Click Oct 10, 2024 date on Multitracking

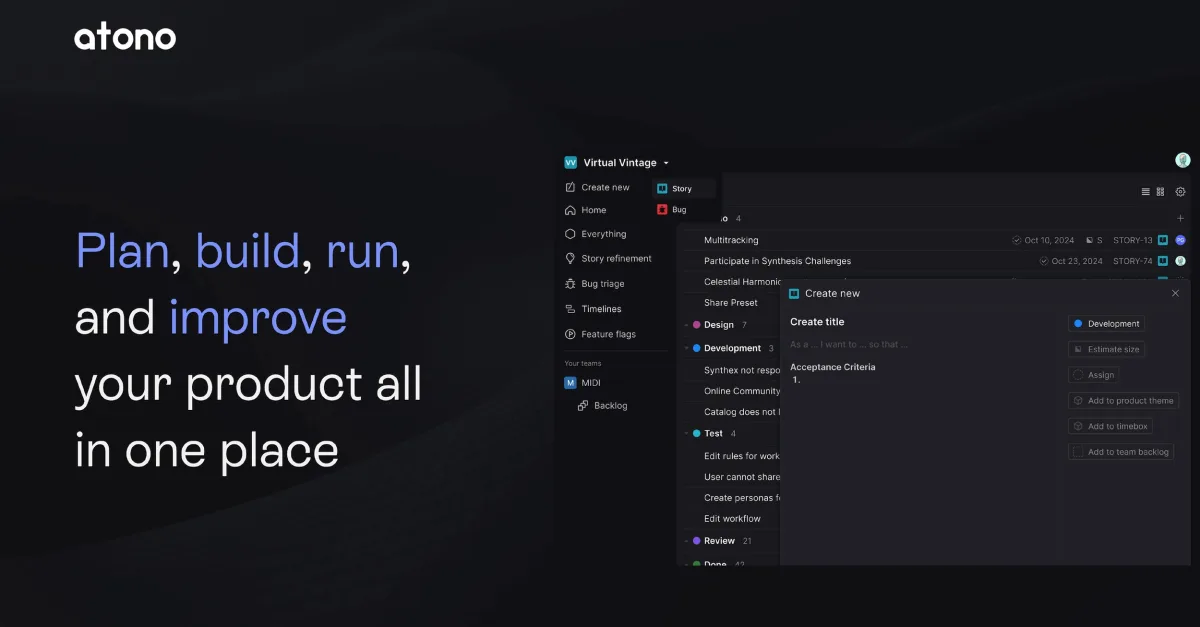click(1043, 240)
